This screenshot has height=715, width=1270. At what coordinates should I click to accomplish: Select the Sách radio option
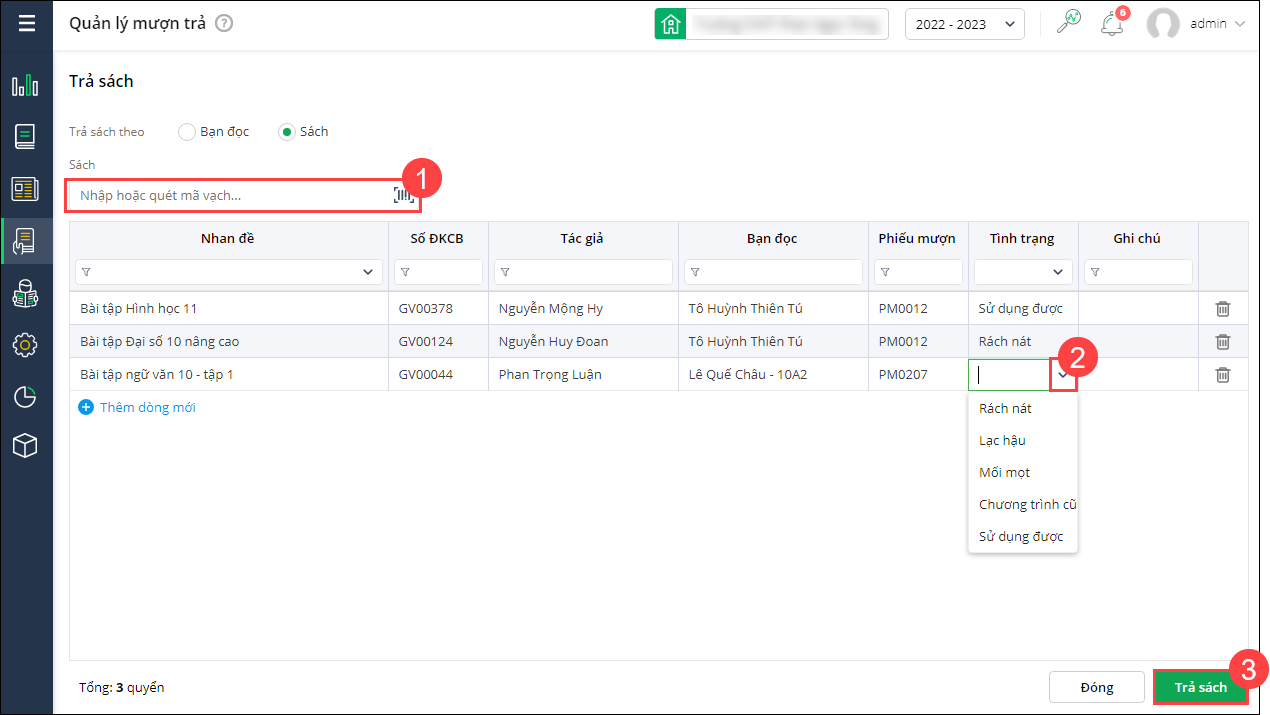[287, 132]
